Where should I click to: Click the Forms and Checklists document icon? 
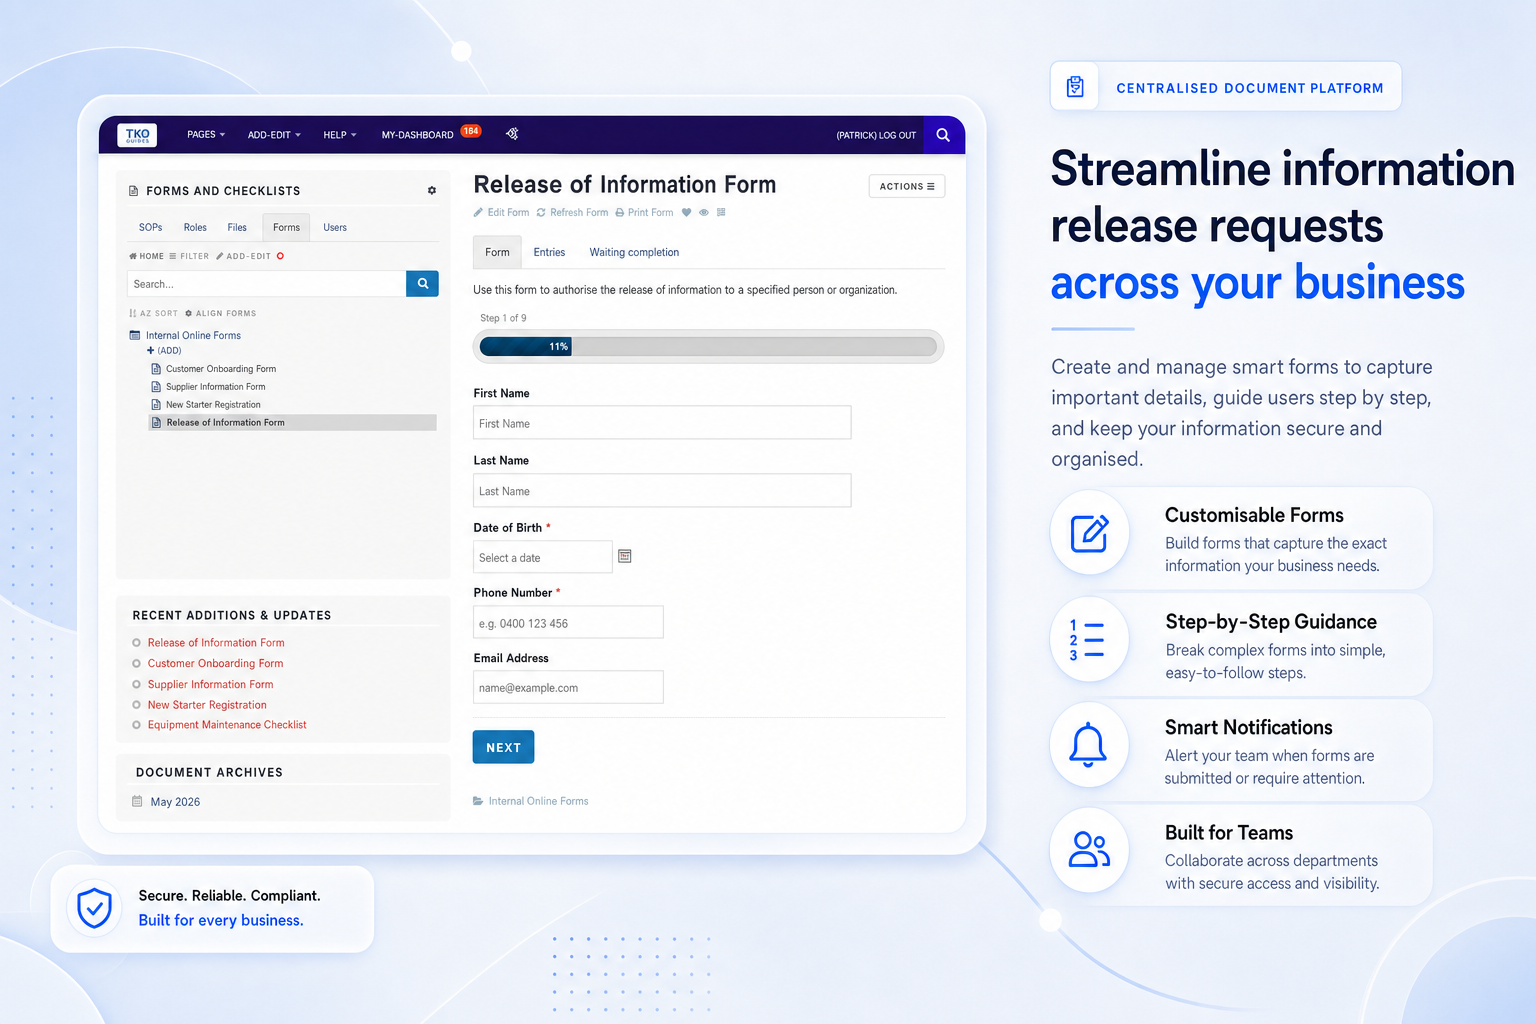134,191
